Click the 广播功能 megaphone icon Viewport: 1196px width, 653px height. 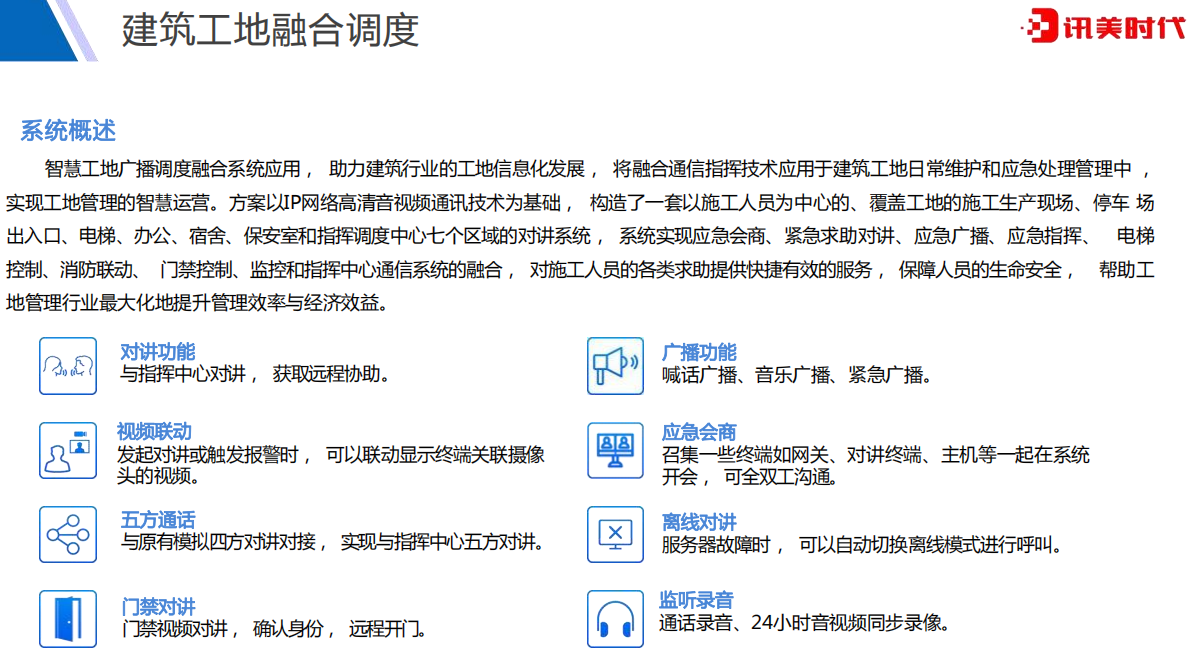615,365
